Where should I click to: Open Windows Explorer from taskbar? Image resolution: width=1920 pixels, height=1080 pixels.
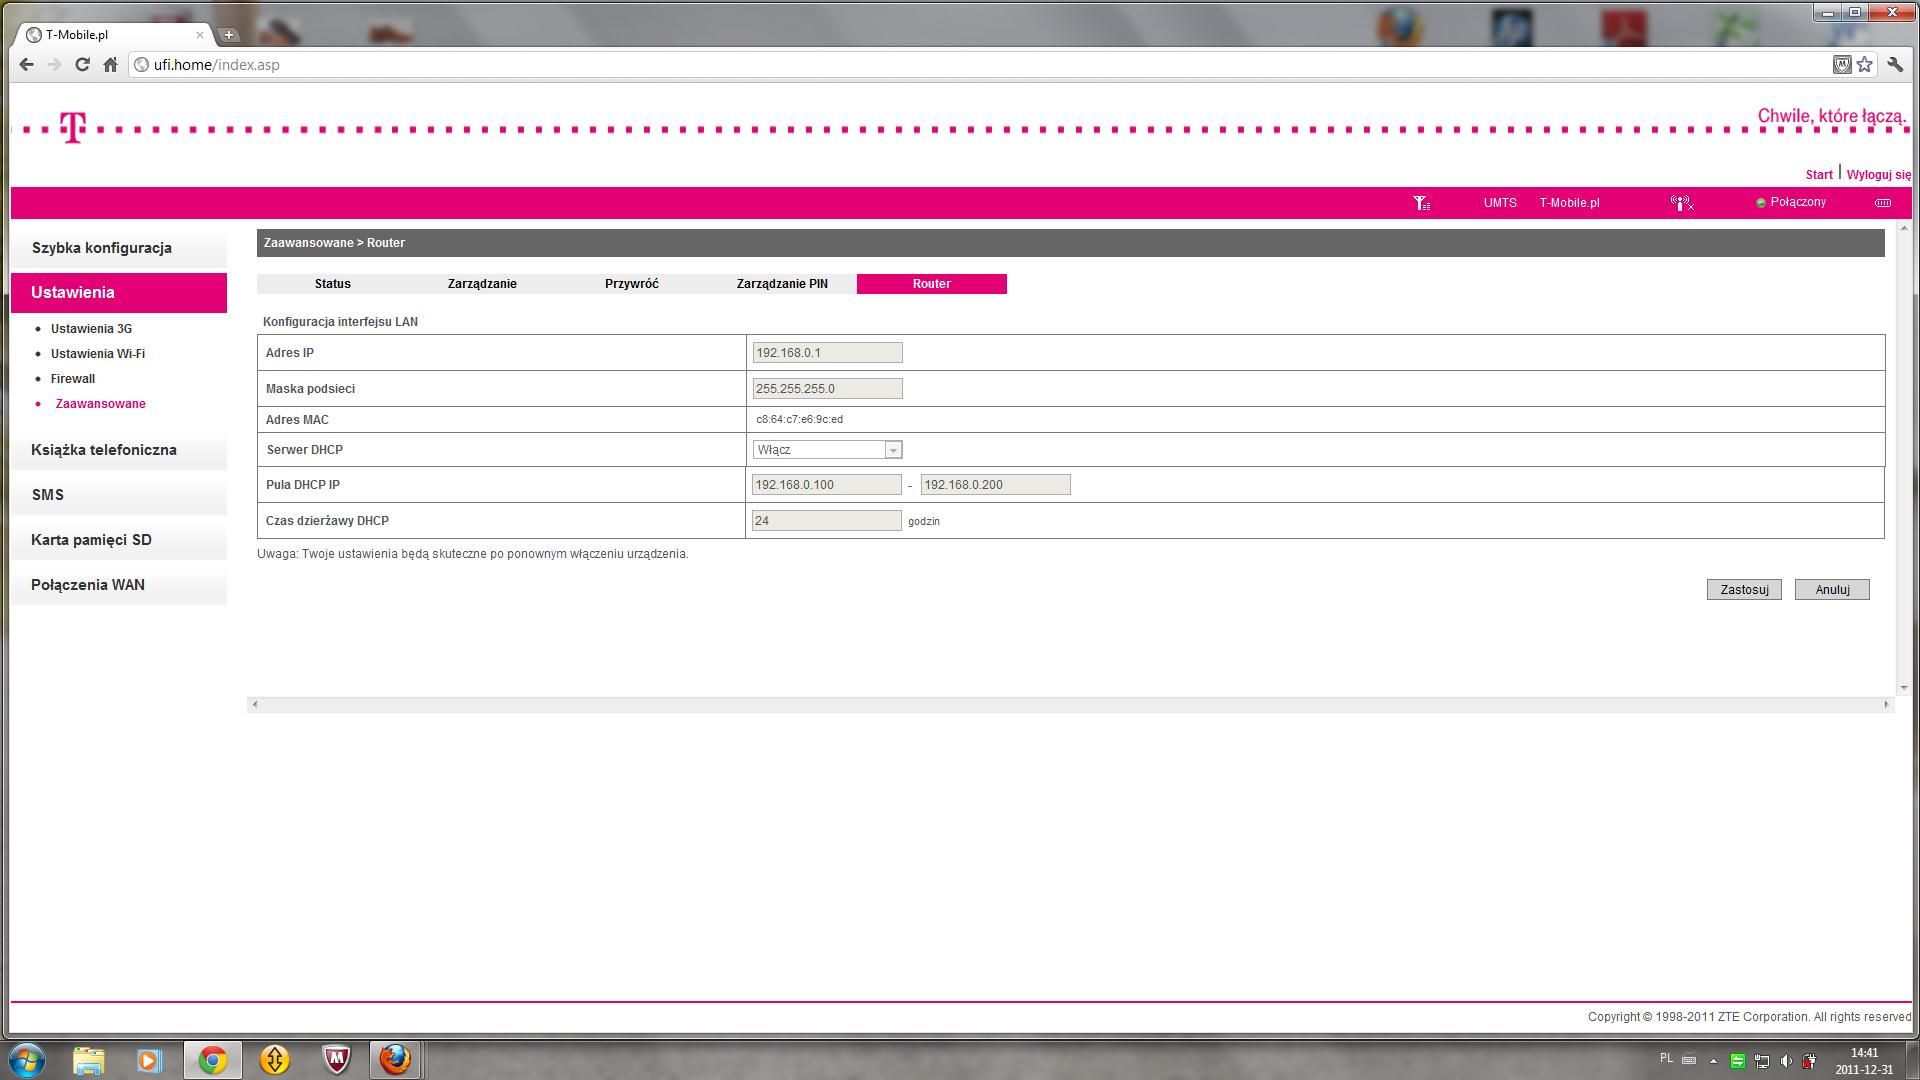point(88,1060)
